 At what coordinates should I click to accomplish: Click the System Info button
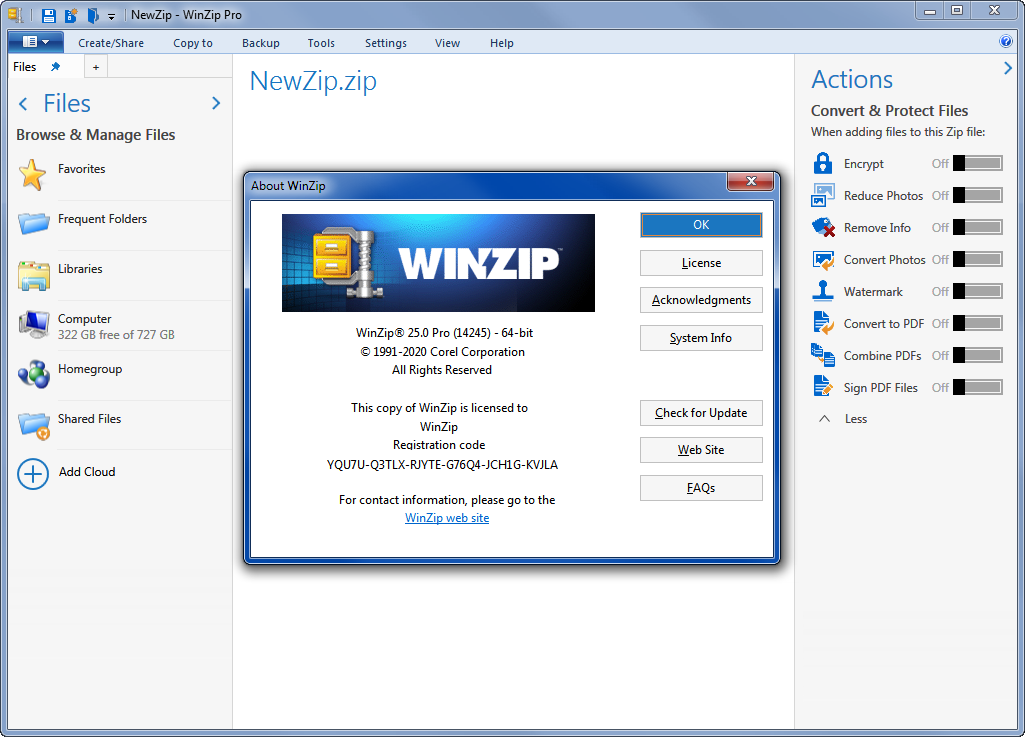701,338
